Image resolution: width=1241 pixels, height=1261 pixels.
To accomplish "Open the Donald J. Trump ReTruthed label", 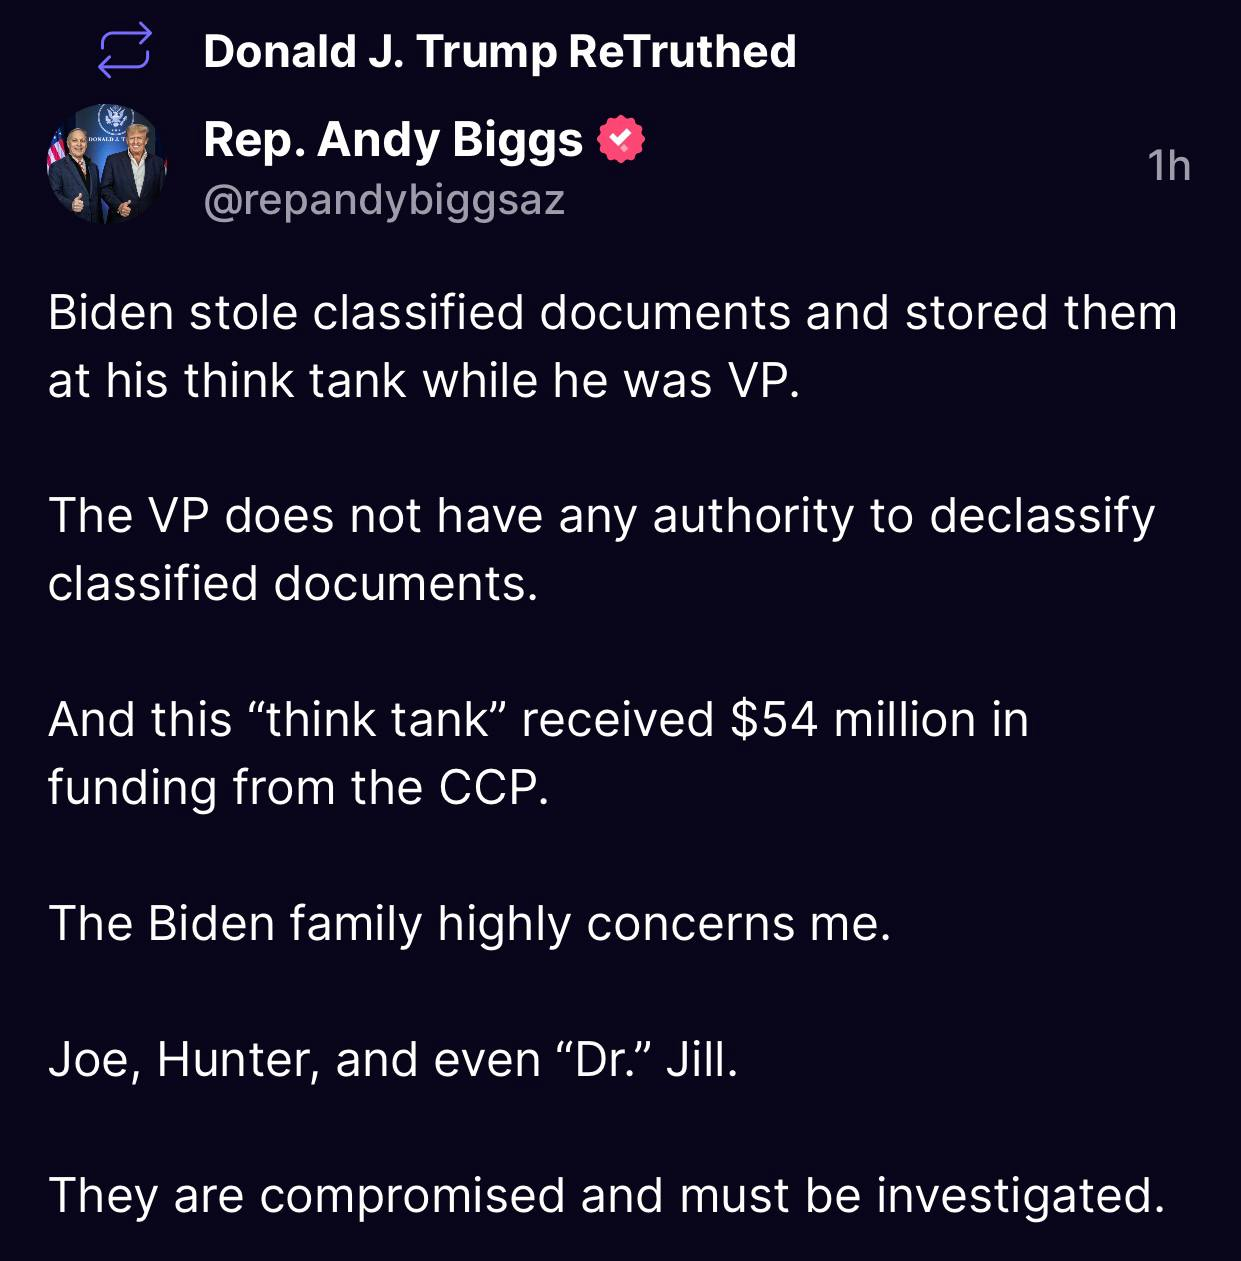I will pos(499,54).
